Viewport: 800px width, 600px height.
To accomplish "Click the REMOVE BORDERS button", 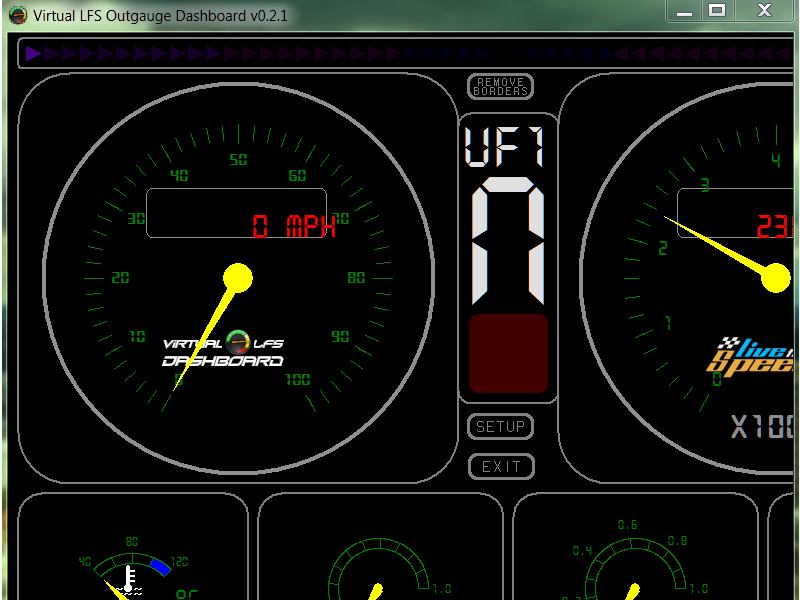I will (501, 87).
